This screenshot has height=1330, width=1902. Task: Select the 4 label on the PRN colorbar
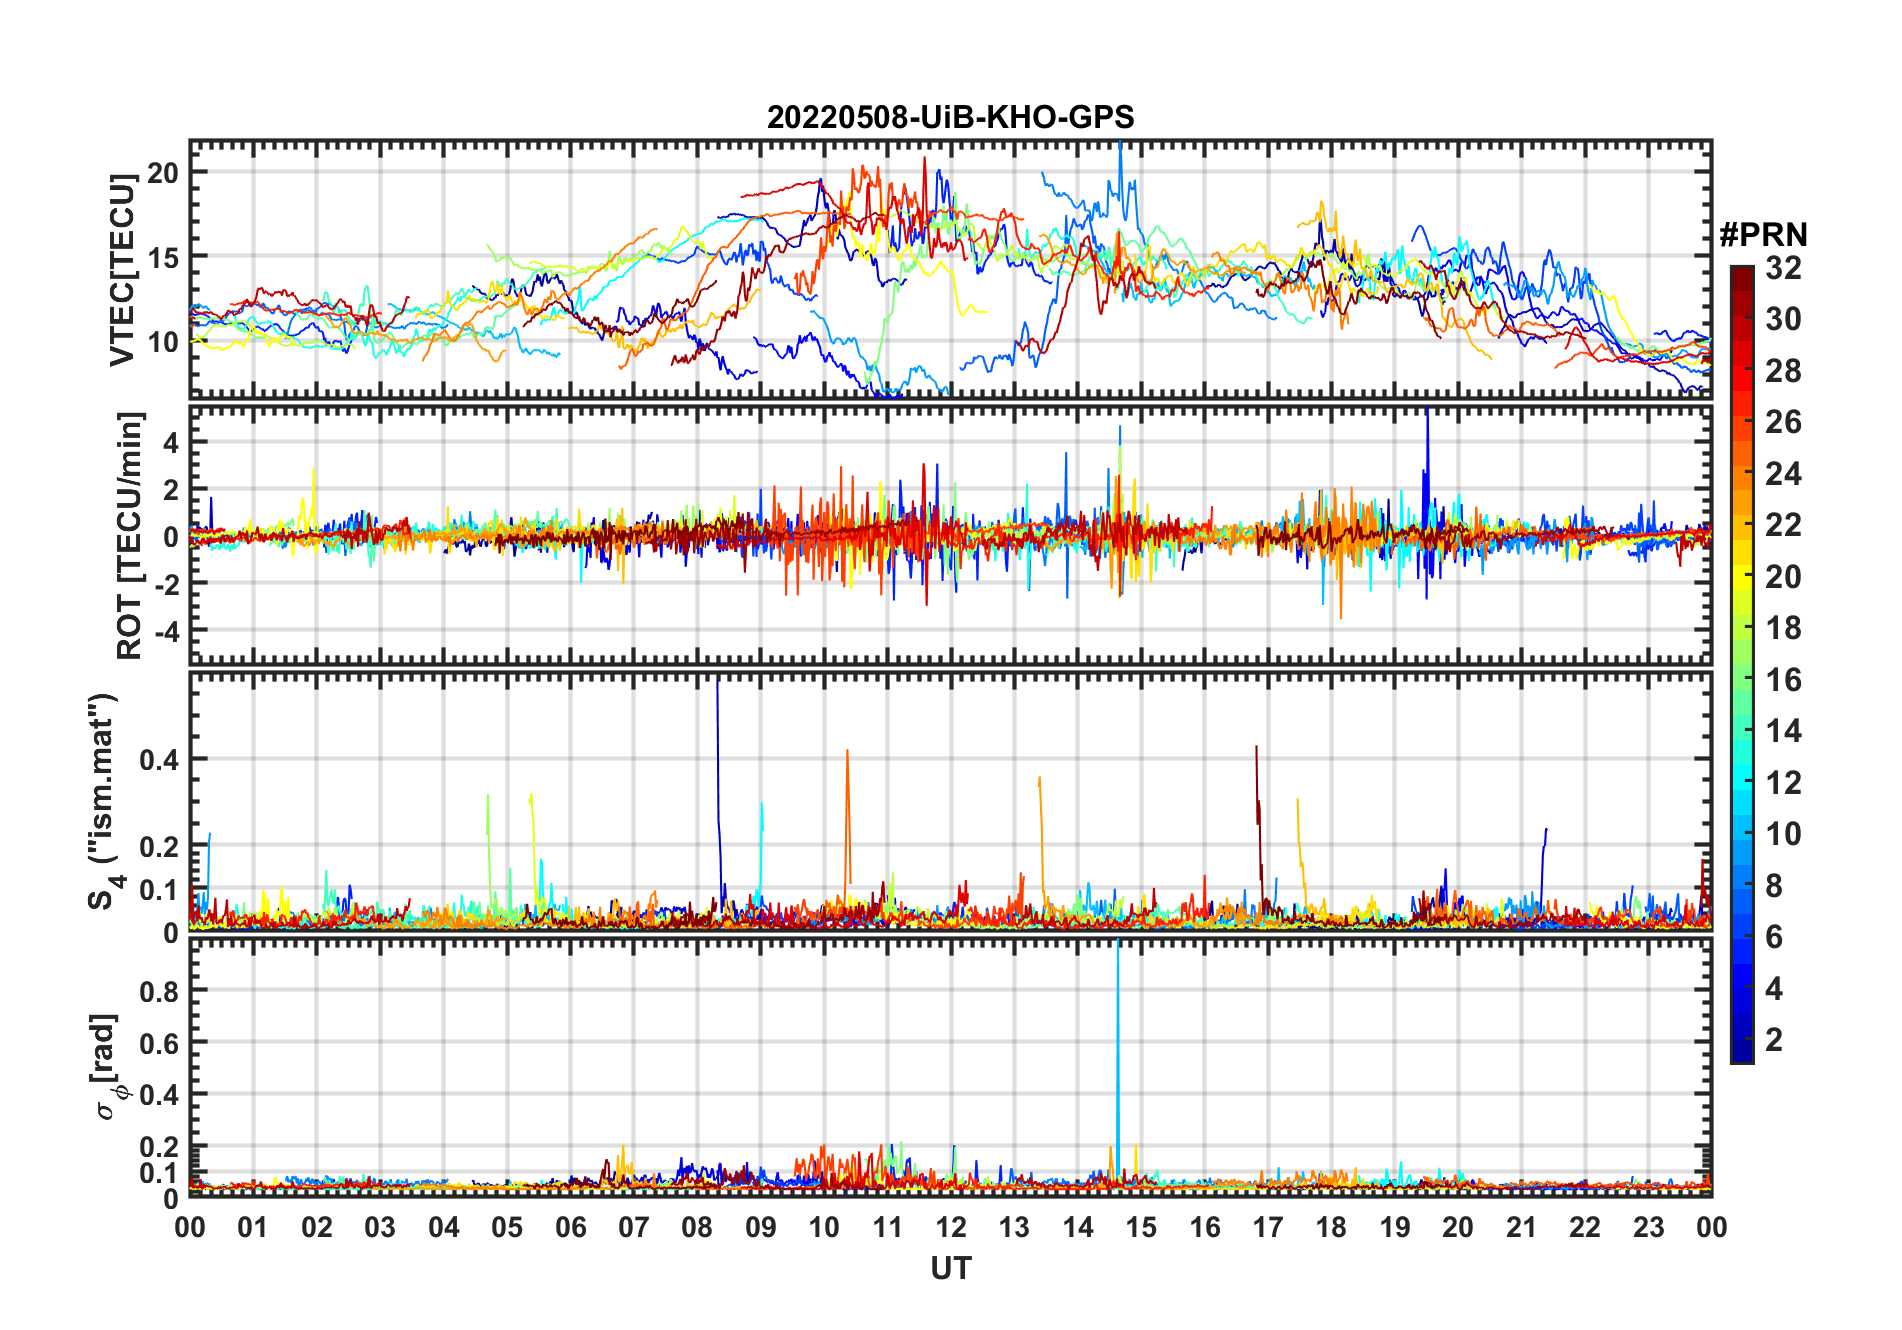pyautogui.click(x=1774, y=989)
